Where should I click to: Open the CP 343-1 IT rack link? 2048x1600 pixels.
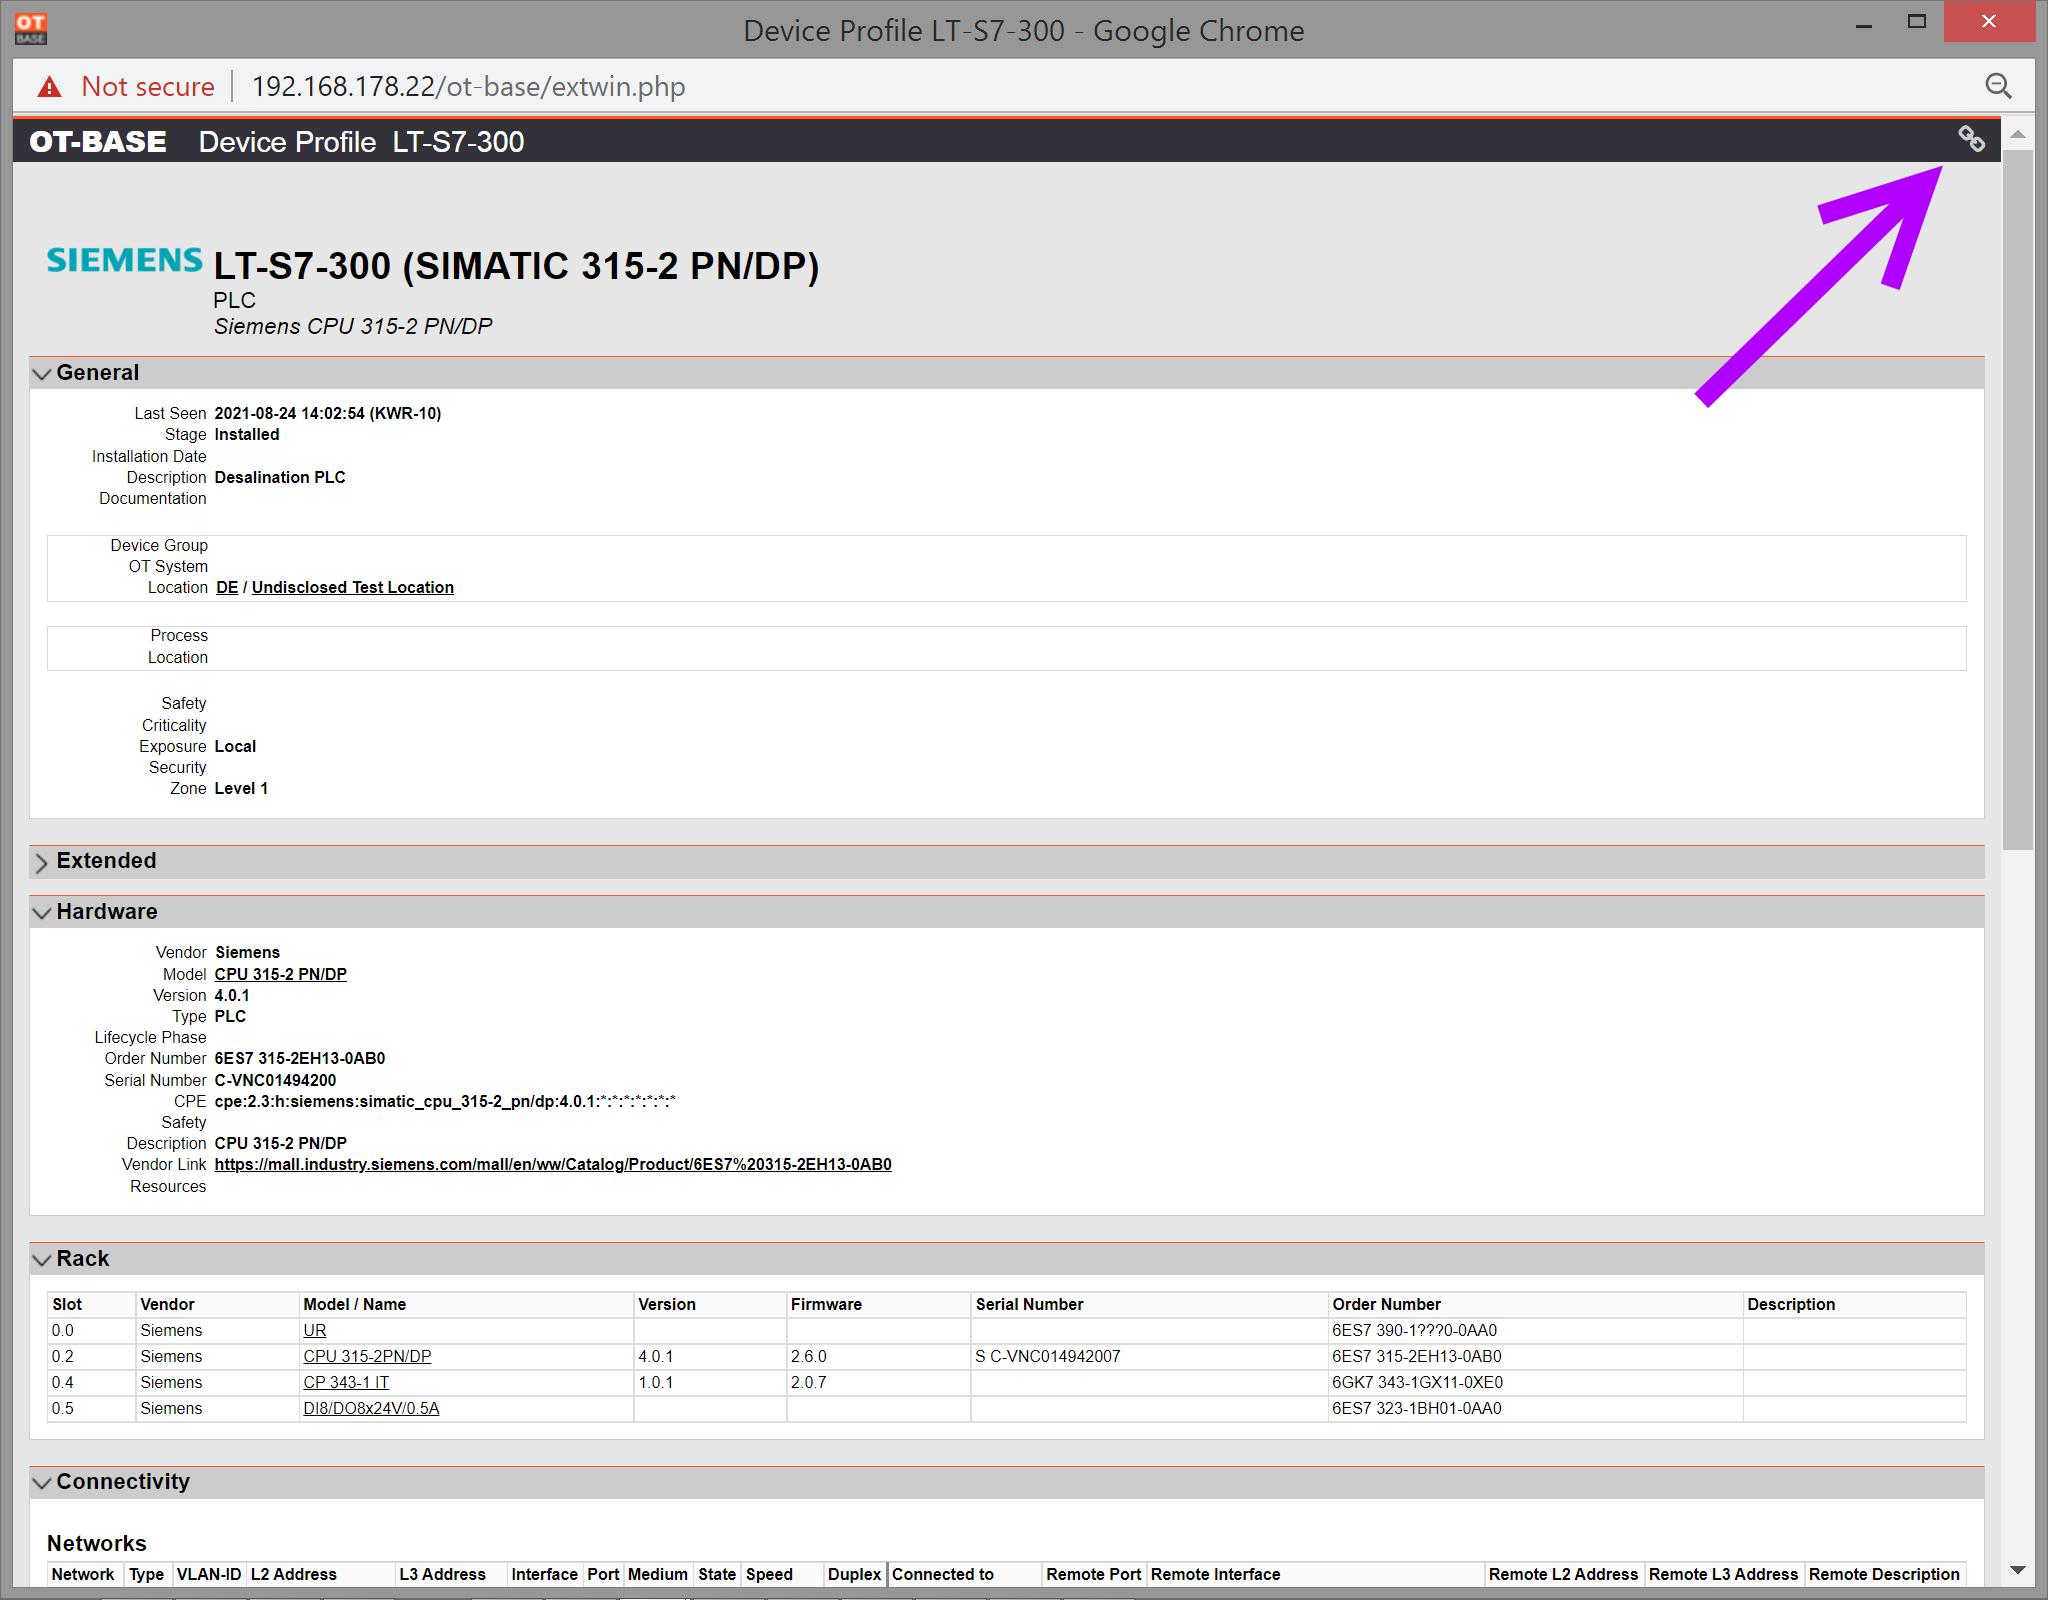pyautogui.click(x=346, y=1382)
